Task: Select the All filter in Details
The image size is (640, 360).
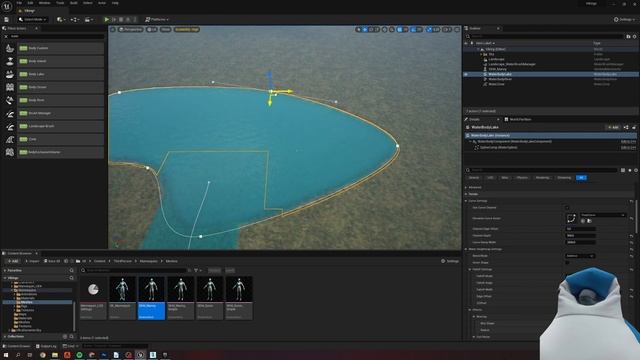Action: click(x=581, y=178)
